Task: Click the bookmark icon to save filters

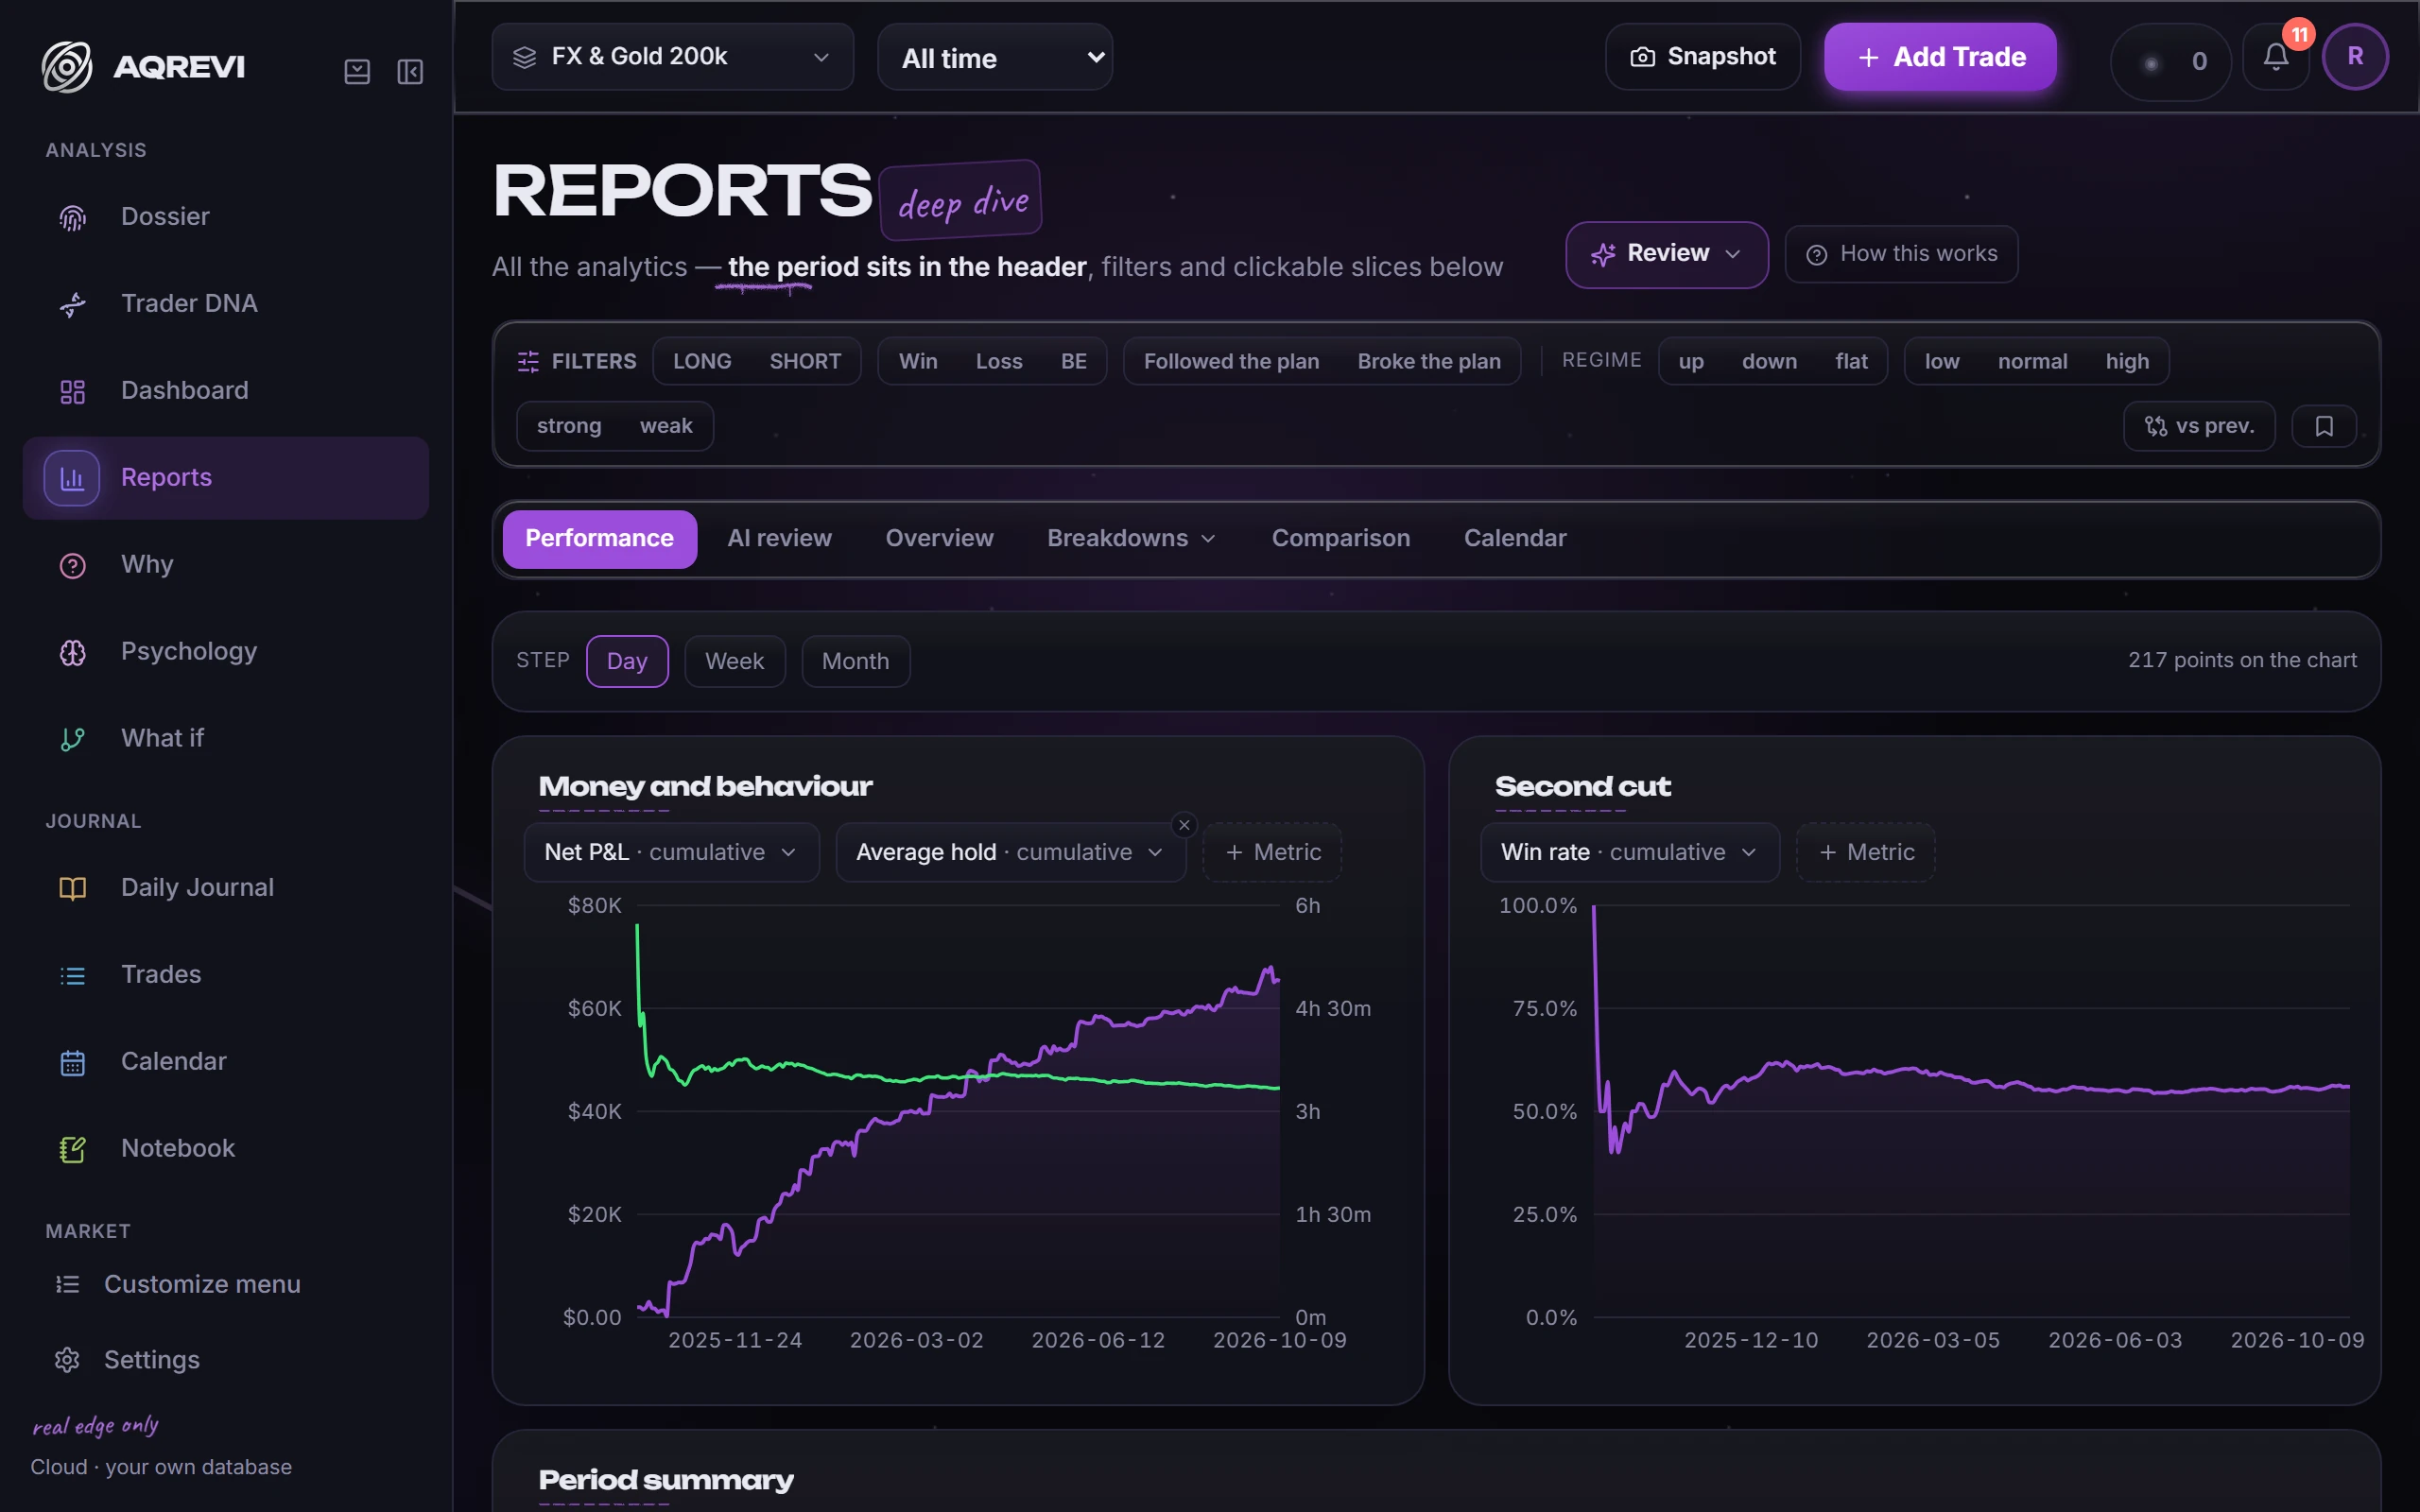Action: tap(2324, 426)
